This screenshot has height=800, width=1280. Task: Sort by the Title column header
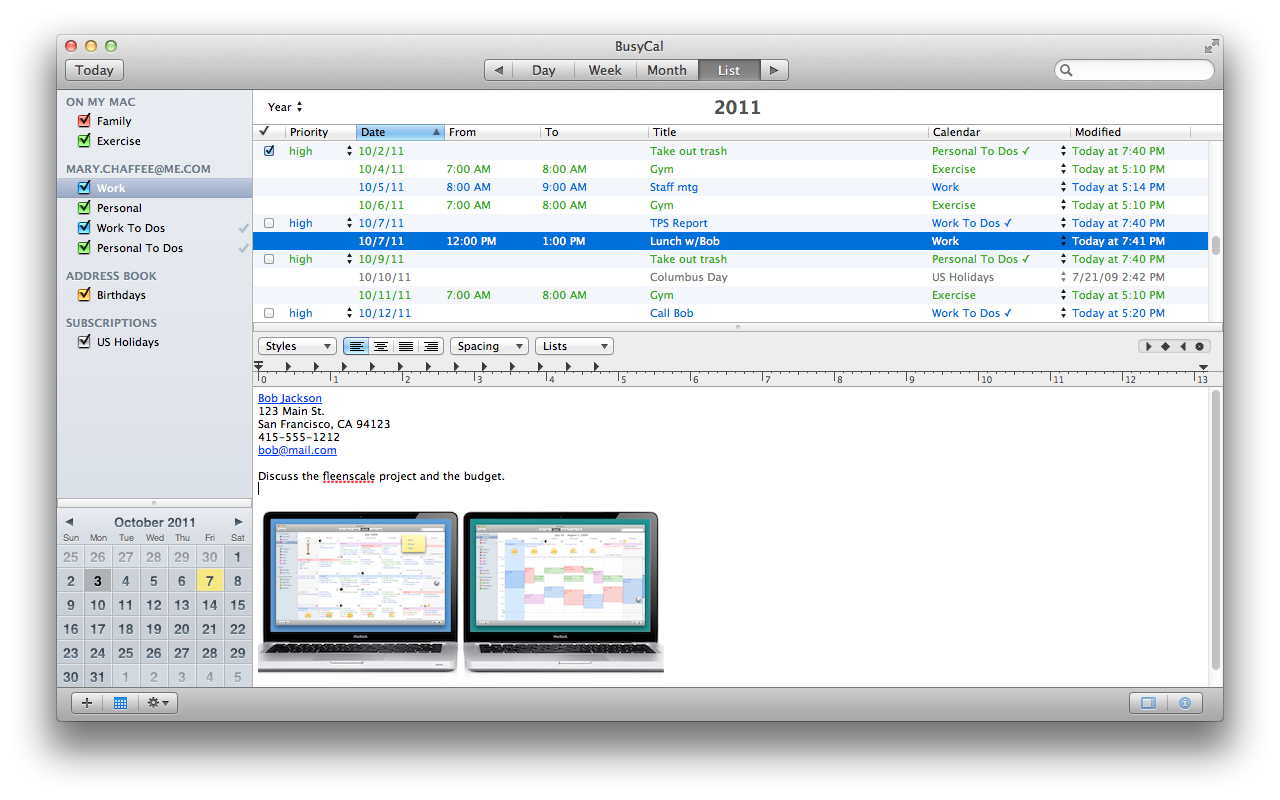788,131
